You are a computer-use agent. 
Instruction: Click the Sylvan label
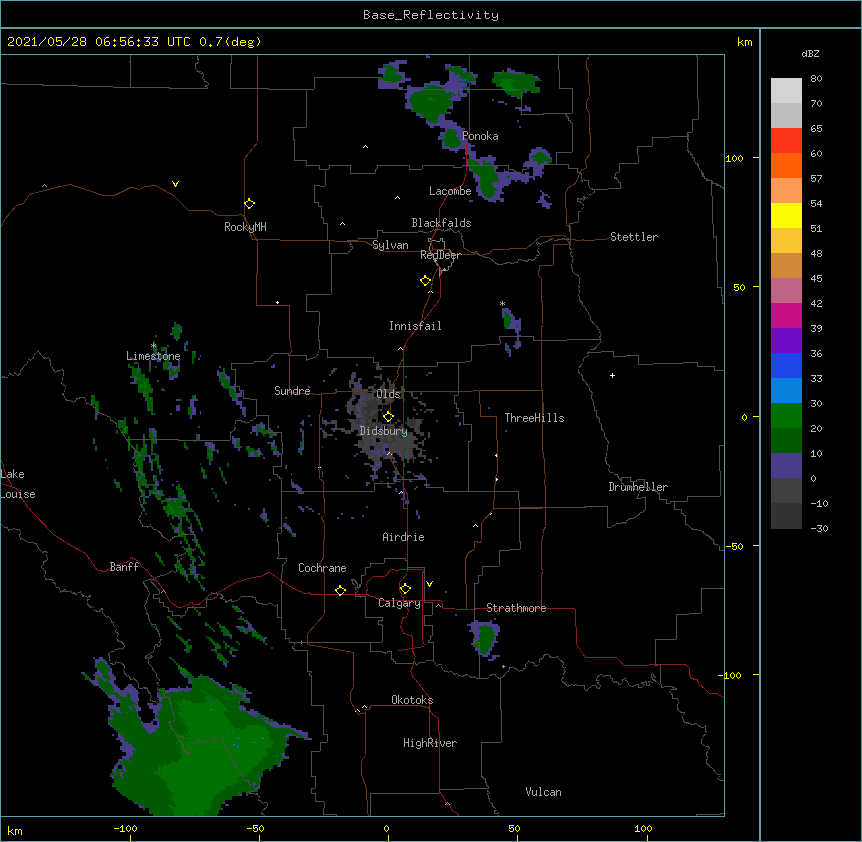(x=390, y=245)
